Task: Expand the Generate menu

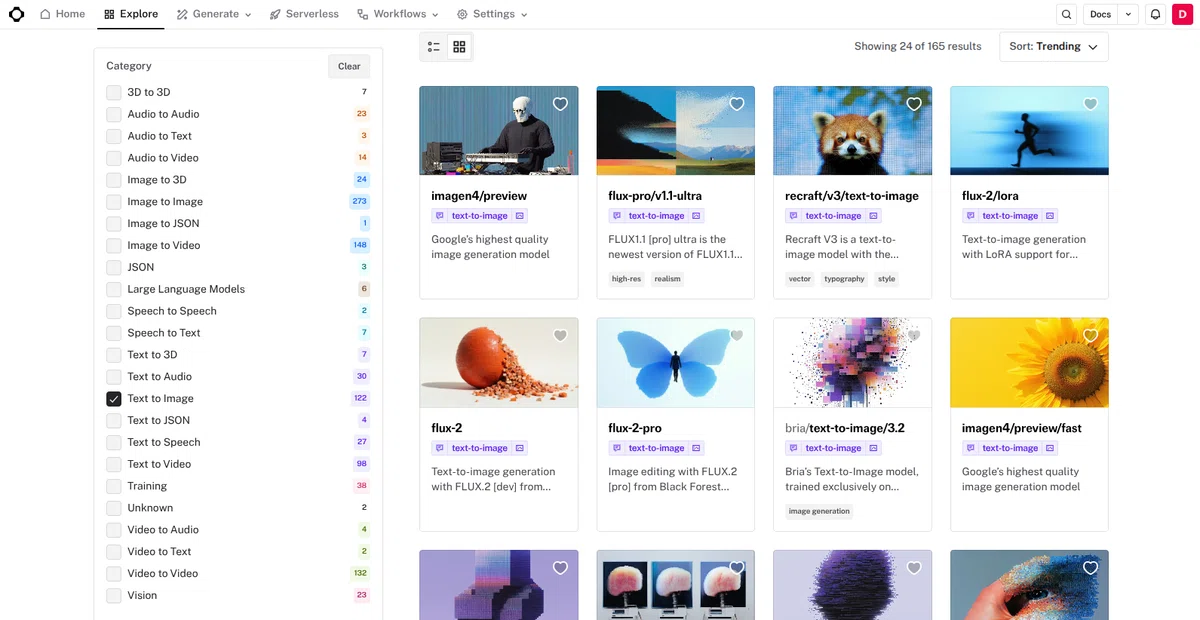Action: [214, 14]
